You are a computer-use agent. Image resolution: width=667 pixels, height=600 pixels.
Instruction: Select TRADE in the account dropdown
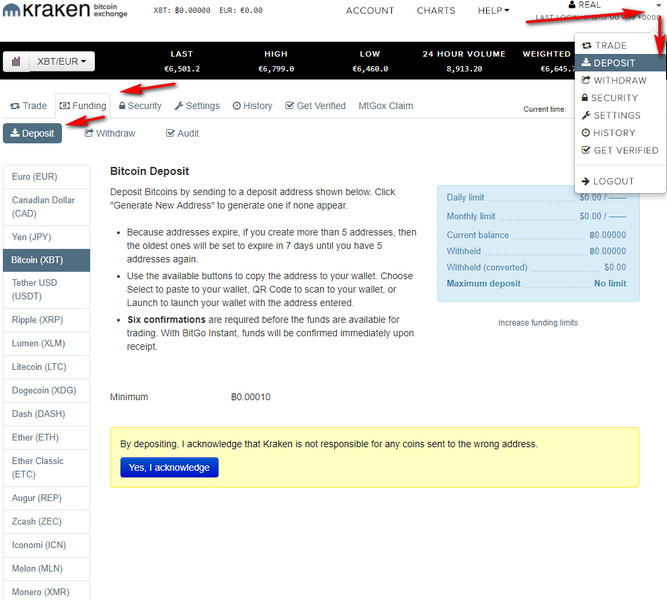(x=620, y=45)
